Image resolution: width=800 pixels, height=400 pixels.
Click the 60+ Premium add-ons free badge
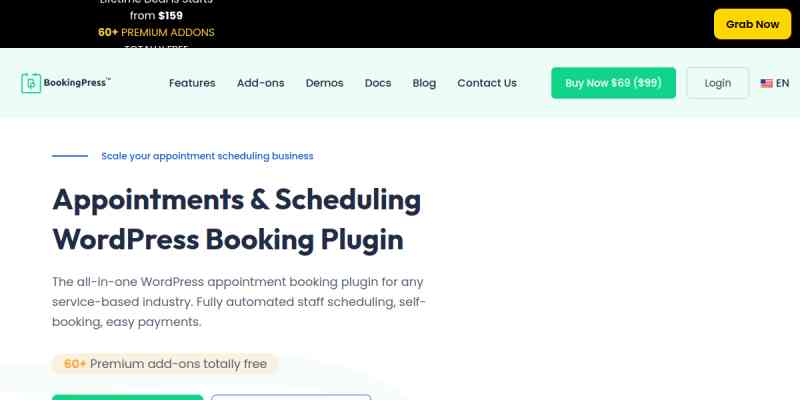tap(165, 364)
